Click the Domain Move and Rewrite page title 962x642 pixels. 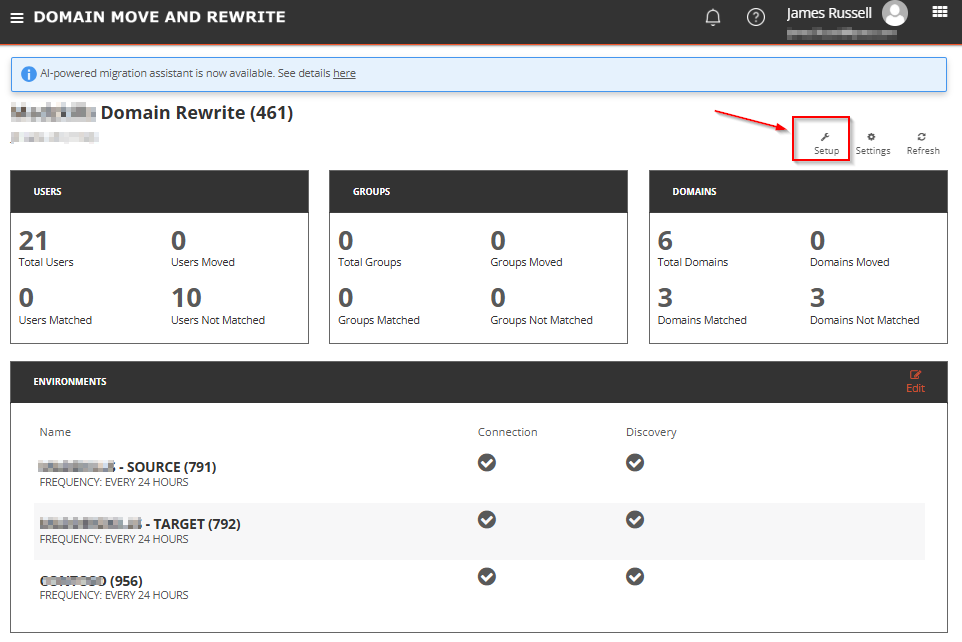[160, 17]
